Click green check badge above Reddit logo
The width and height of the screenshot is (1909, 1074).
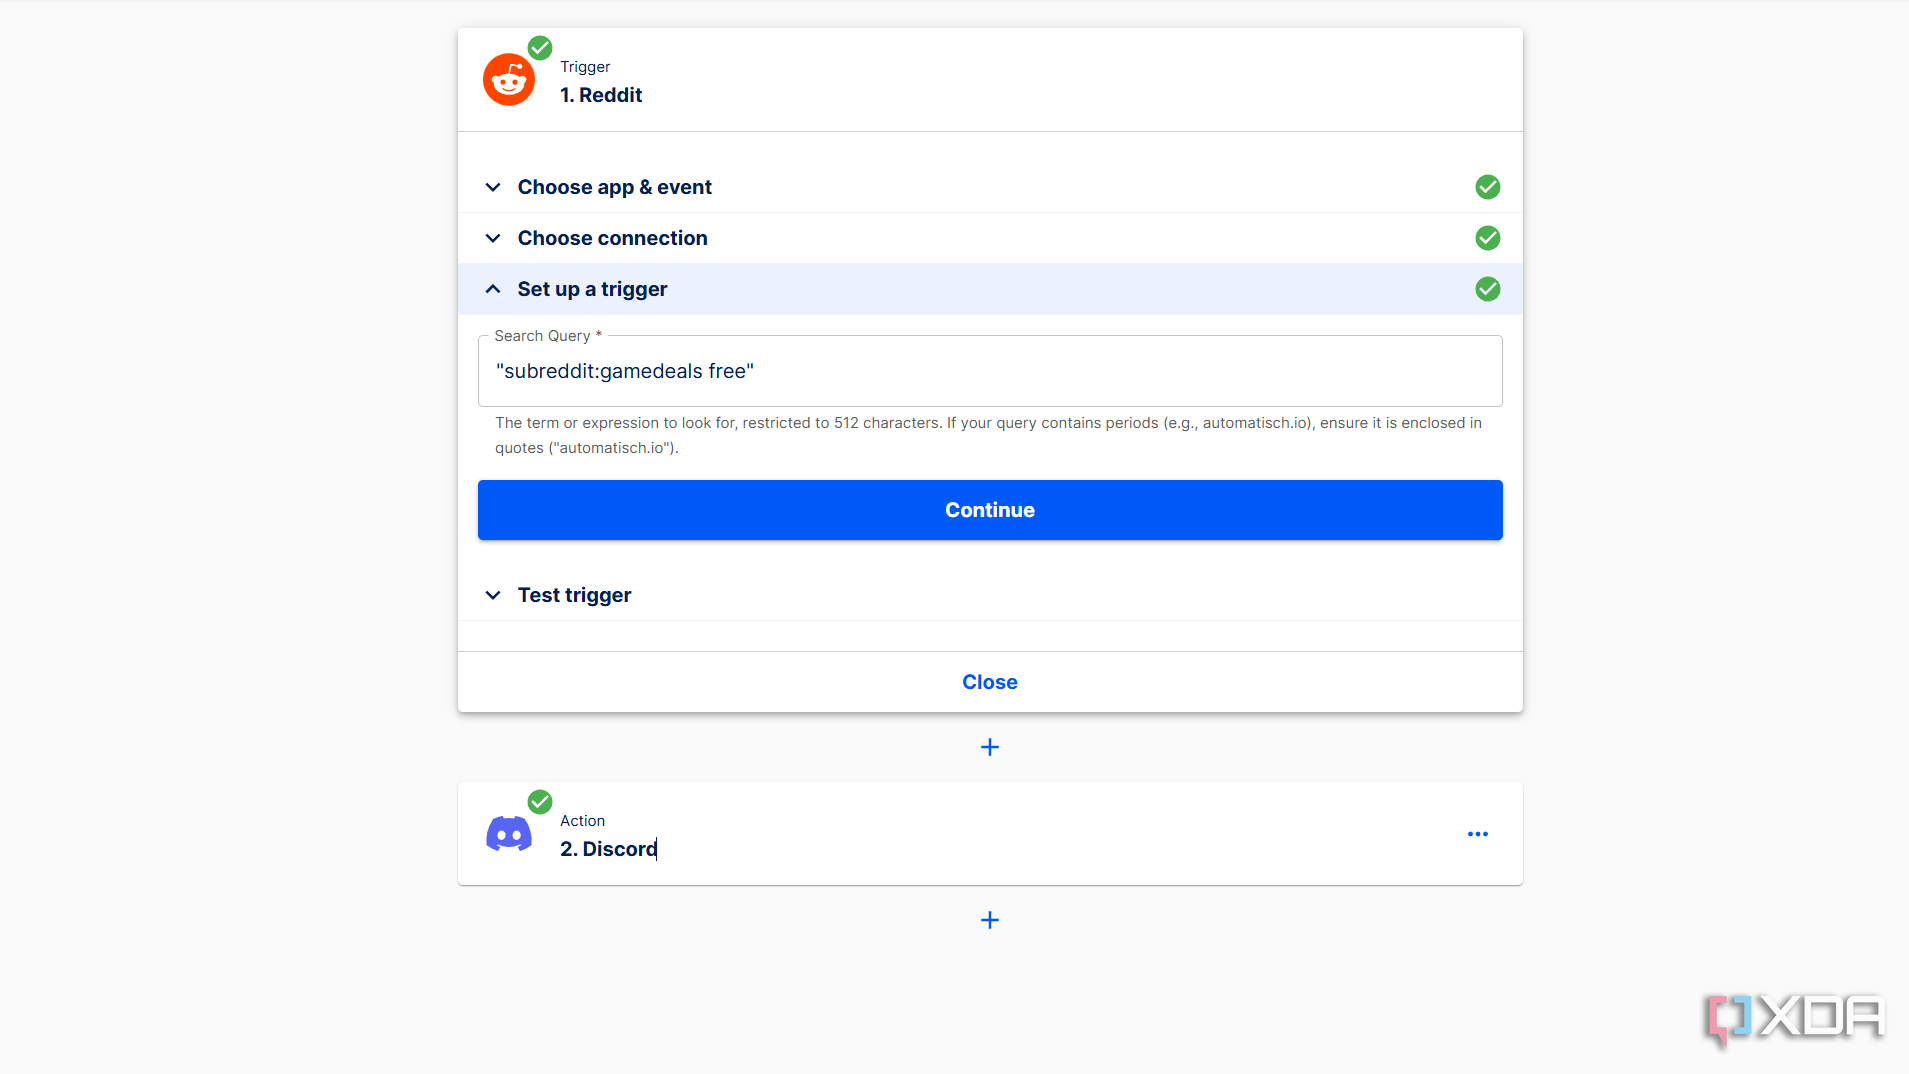pos(540,48)
